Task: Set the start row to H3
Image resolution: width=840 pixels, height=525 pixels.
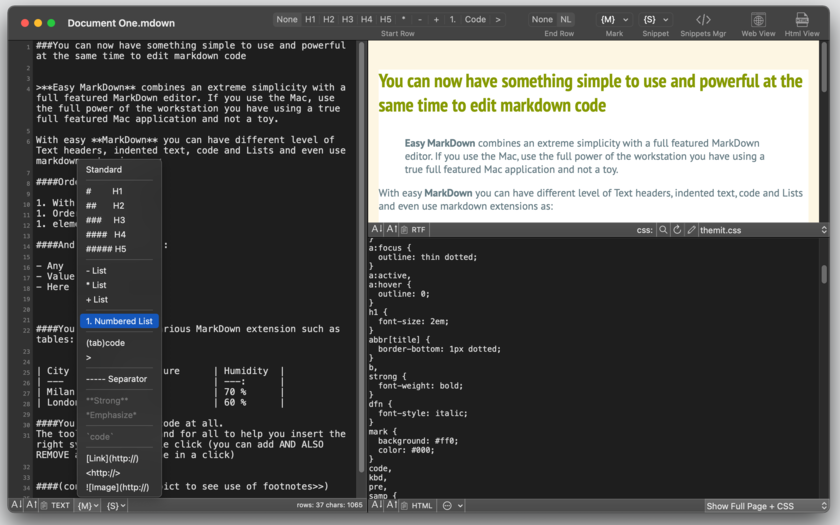Action: coord(348,19)
